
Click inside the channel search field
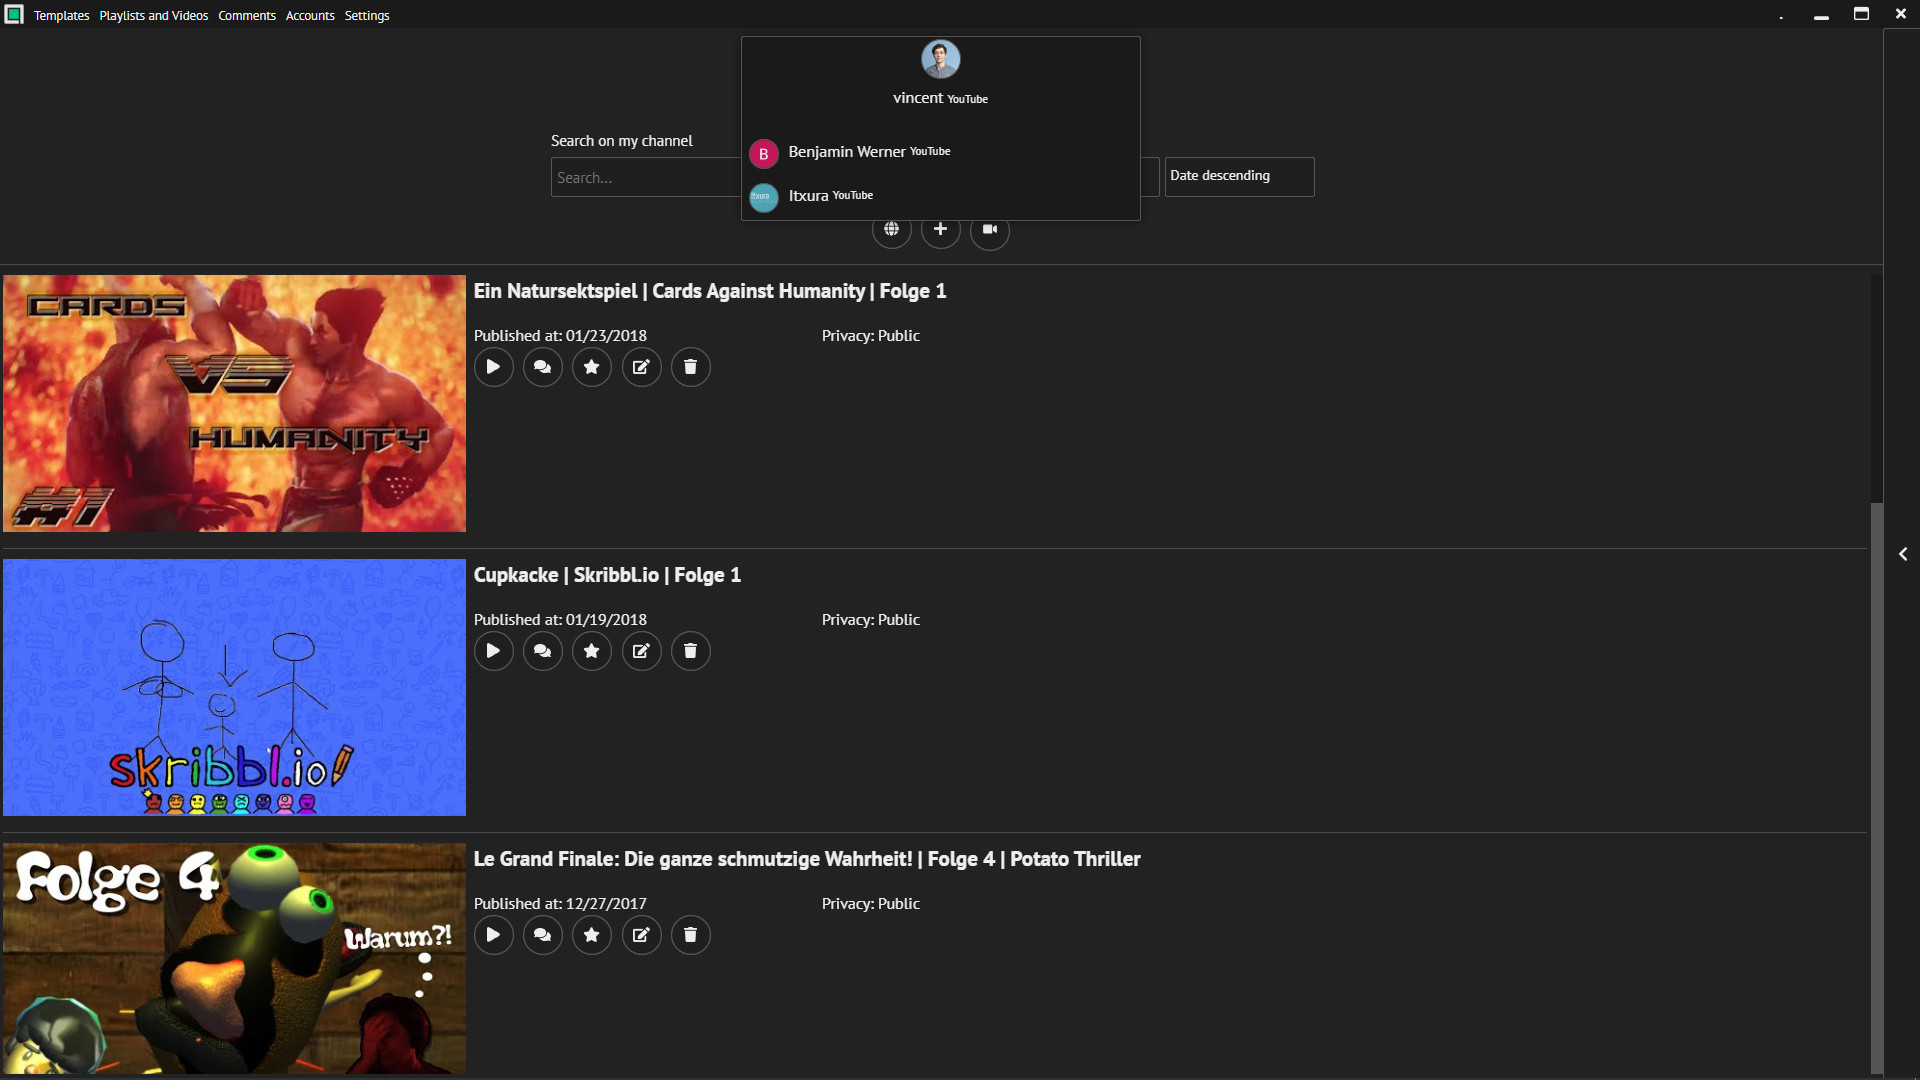640,177
